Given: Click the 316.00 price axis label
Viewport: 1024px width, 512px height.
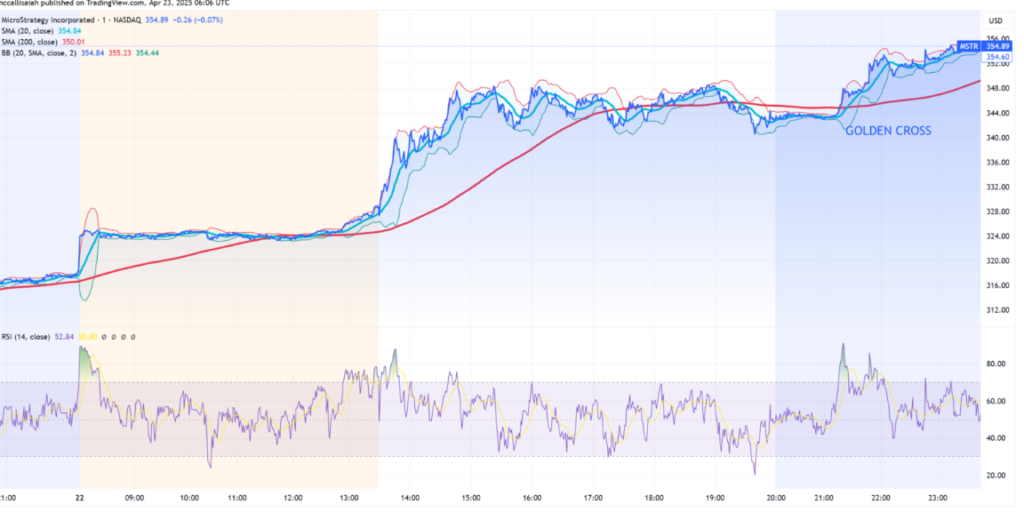Looking at the screenshot, I should click(x=997, y=285).
